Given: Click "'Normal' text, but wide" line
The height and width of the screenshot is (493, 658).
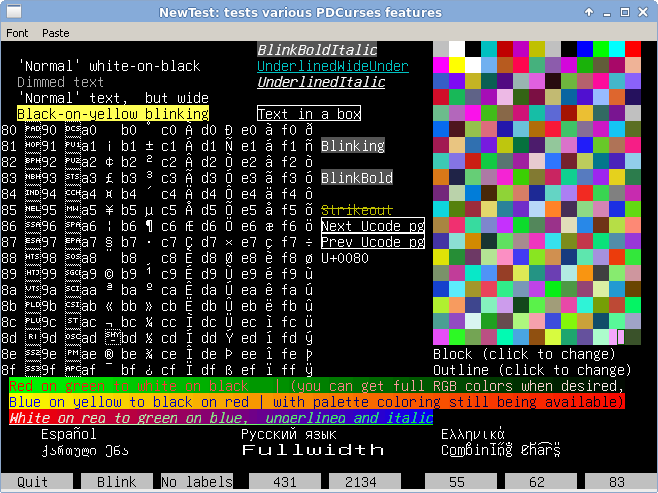Looking at the screenshot, I should click(113, 98).
